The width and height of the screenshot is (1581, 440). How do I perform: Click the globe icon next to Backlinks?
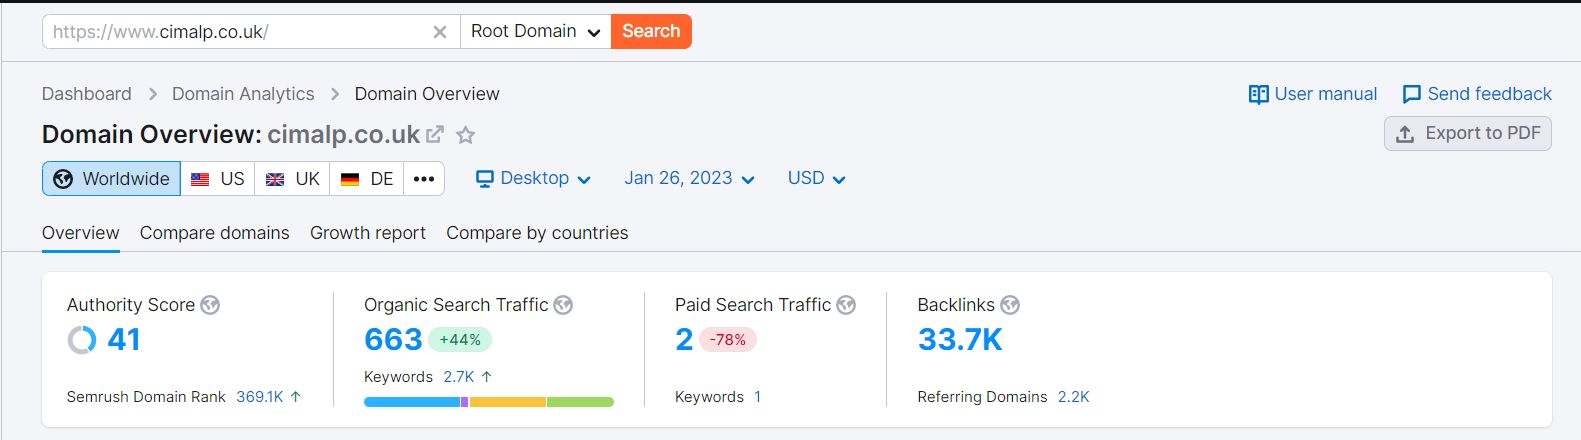[1010, 305]
